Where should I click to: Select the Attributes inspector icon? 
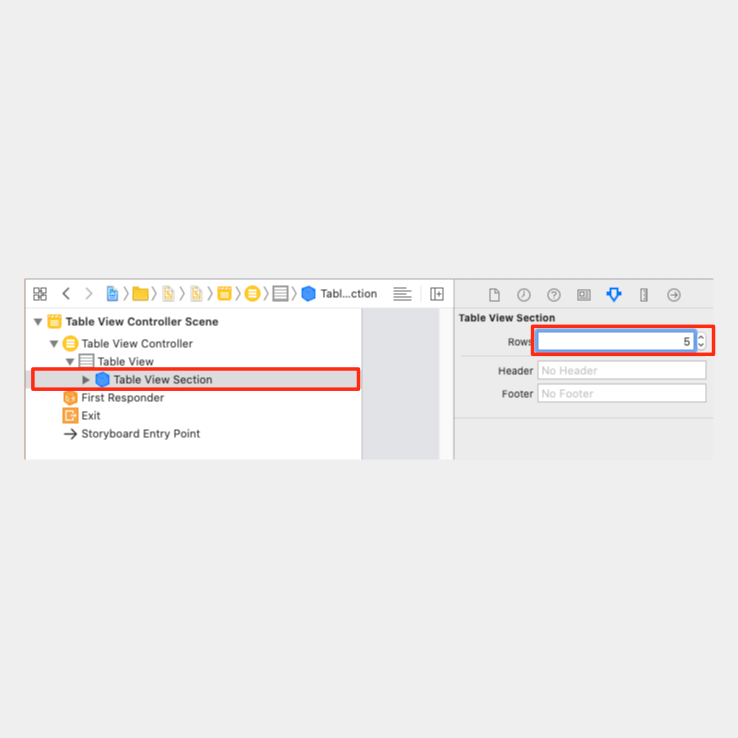(x=614, y=295)
